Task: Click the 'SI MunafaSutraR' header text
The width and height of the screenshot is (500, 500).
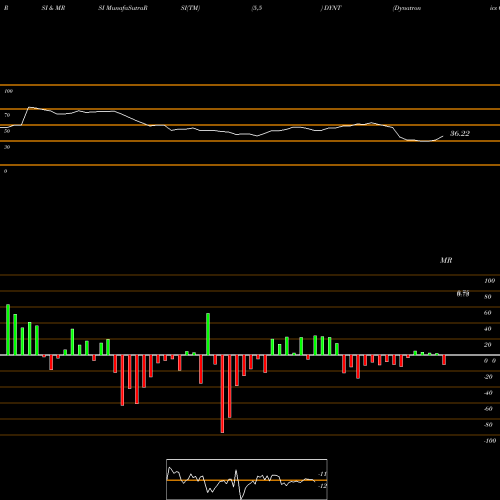Action: point(123,8)
